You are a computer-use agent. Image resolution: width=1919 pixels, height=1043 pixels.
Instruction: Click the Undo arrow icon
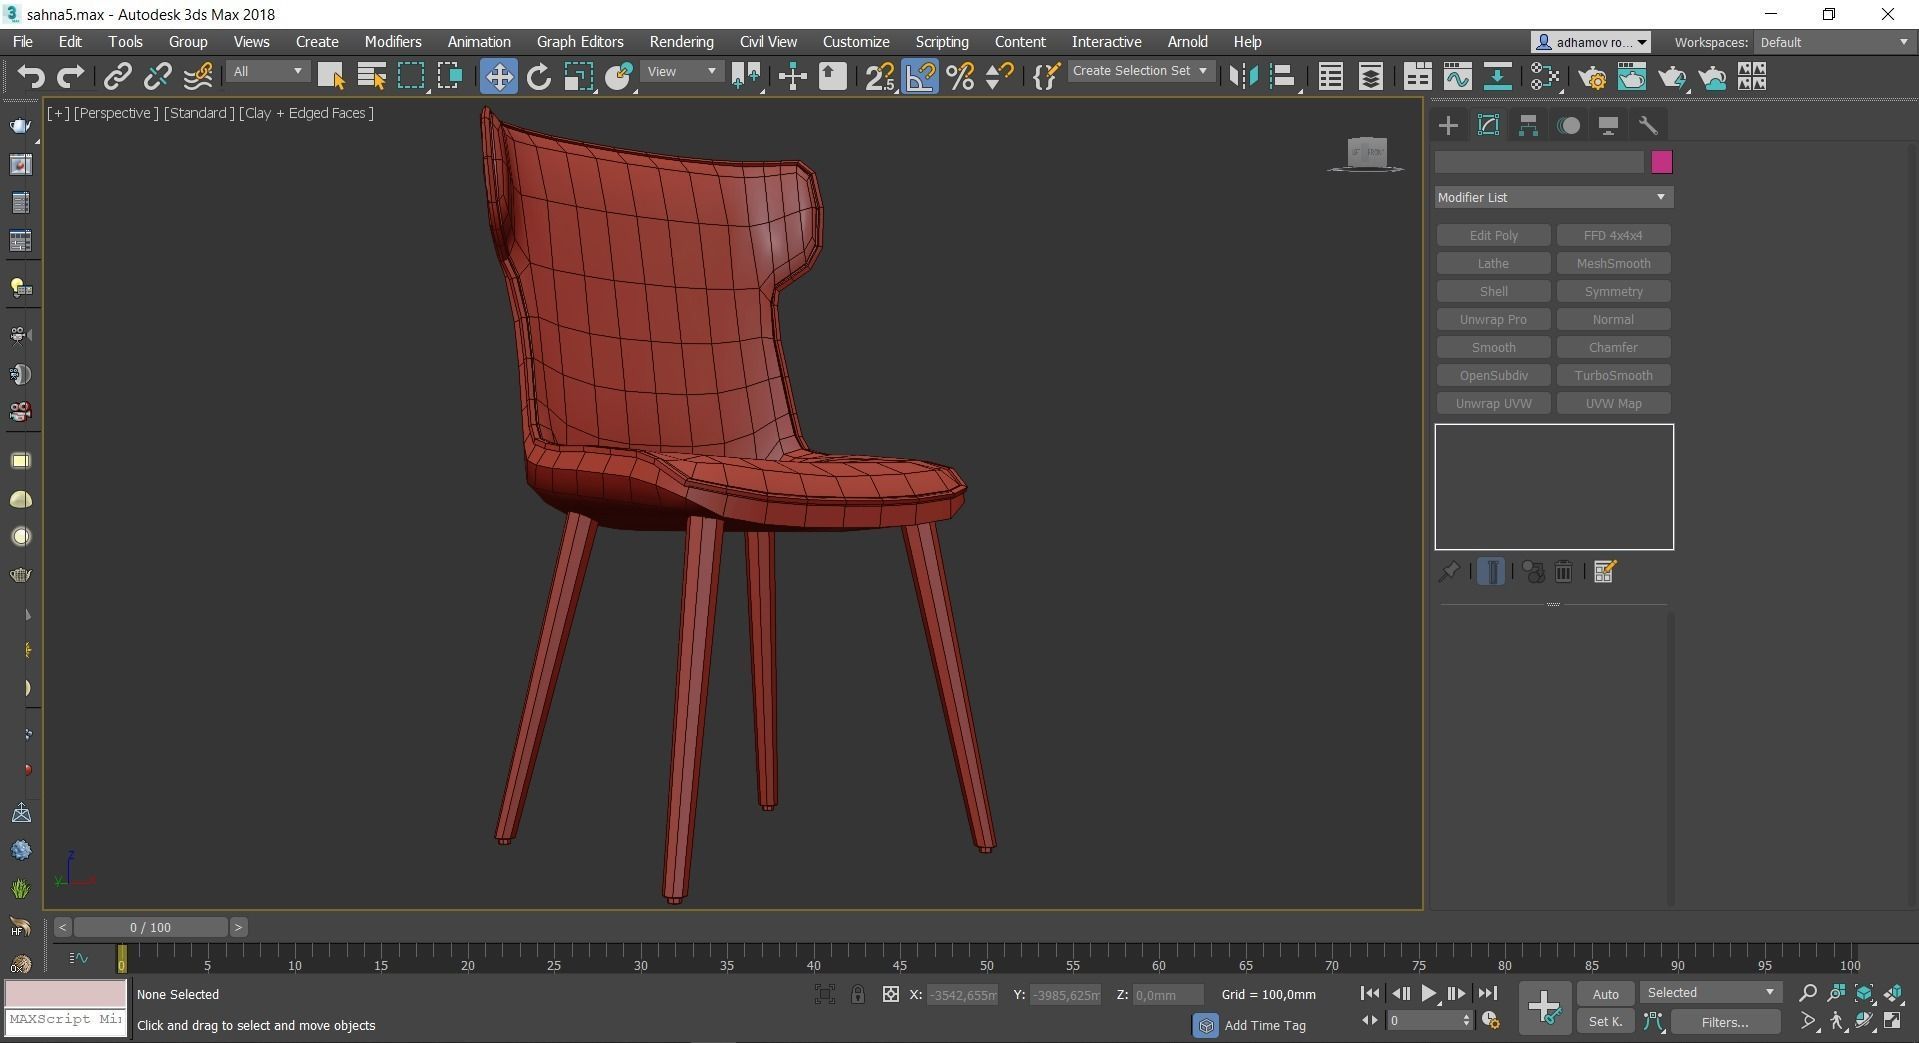tap(31, 77)
